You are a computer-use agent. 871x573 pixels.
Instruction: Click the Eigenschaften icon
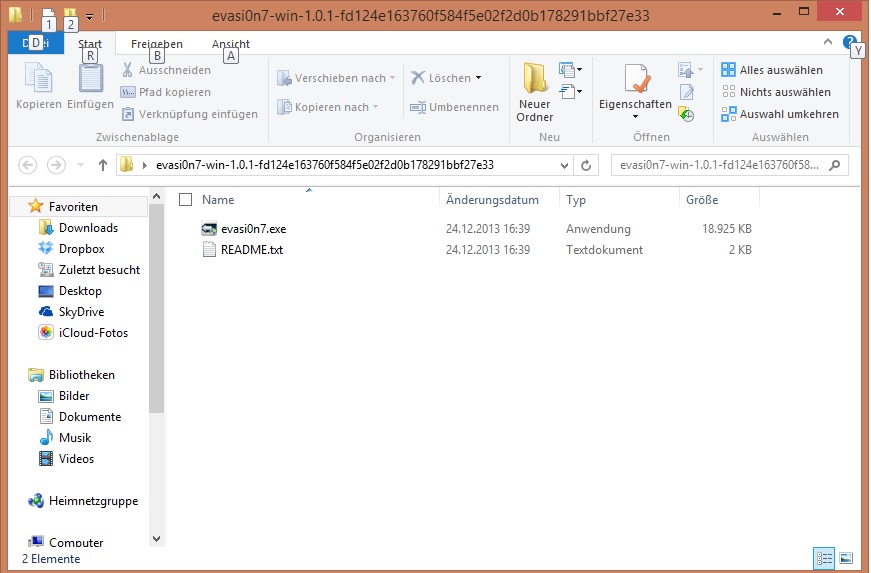coord(635,79)
